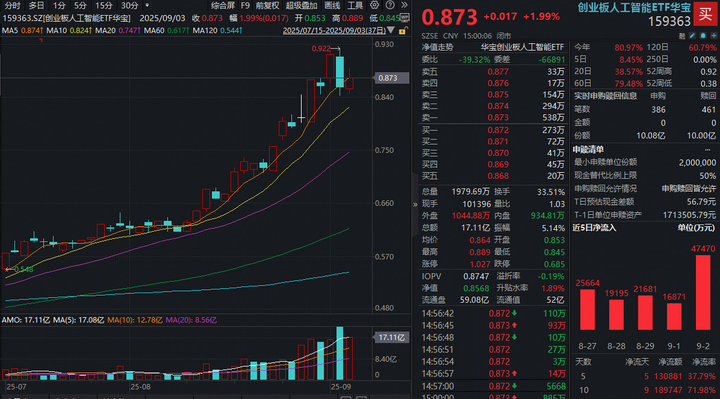Click the 华宝创业板人工智能ETF link
This screenshot has height=399, width=720.
tap(522, 47)
